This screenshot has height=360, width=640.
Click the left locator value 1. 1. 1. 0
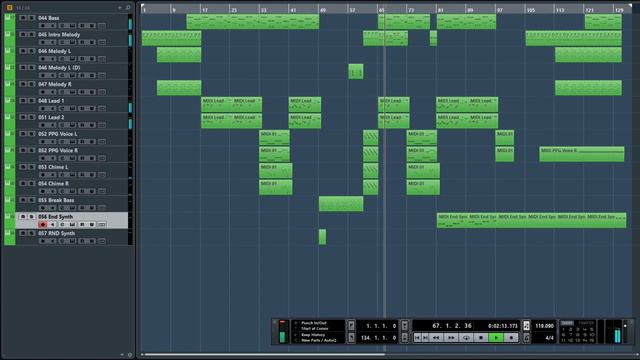380,326
